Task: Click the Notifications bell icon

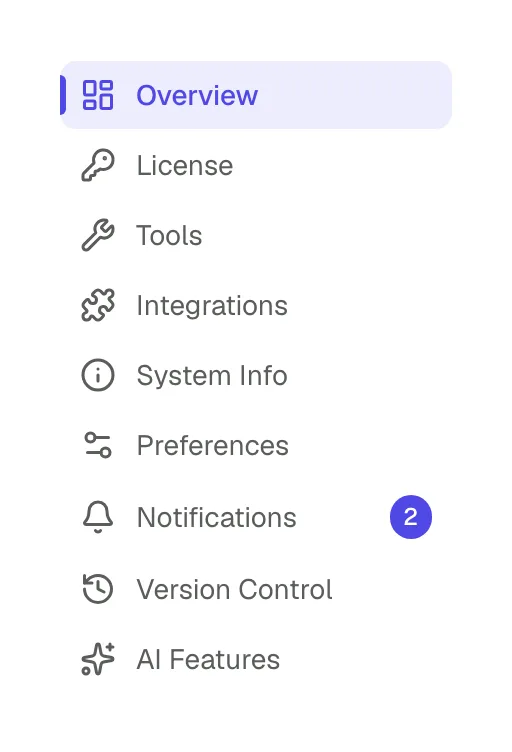Action: [x=98, y=517]
